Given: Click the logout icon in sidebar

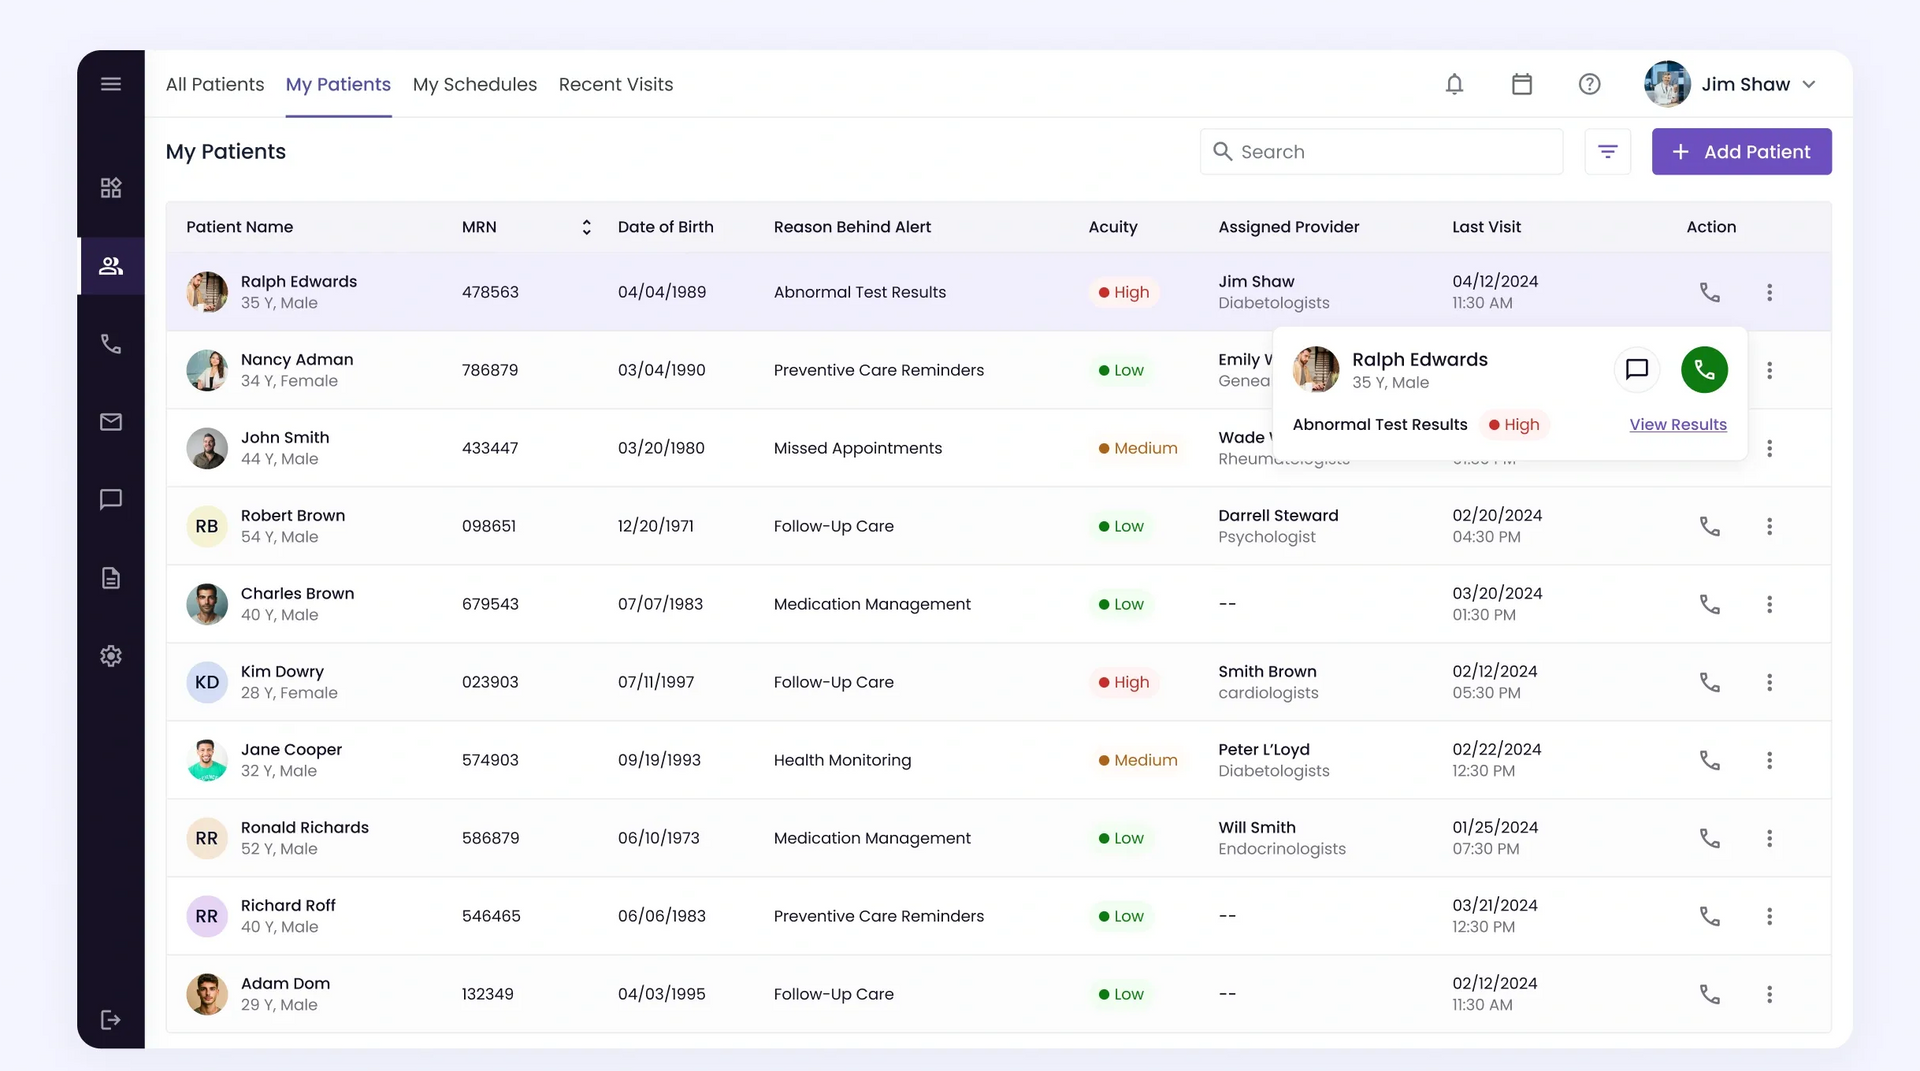Looking at the screenshot, I should tap(111, 1020).
